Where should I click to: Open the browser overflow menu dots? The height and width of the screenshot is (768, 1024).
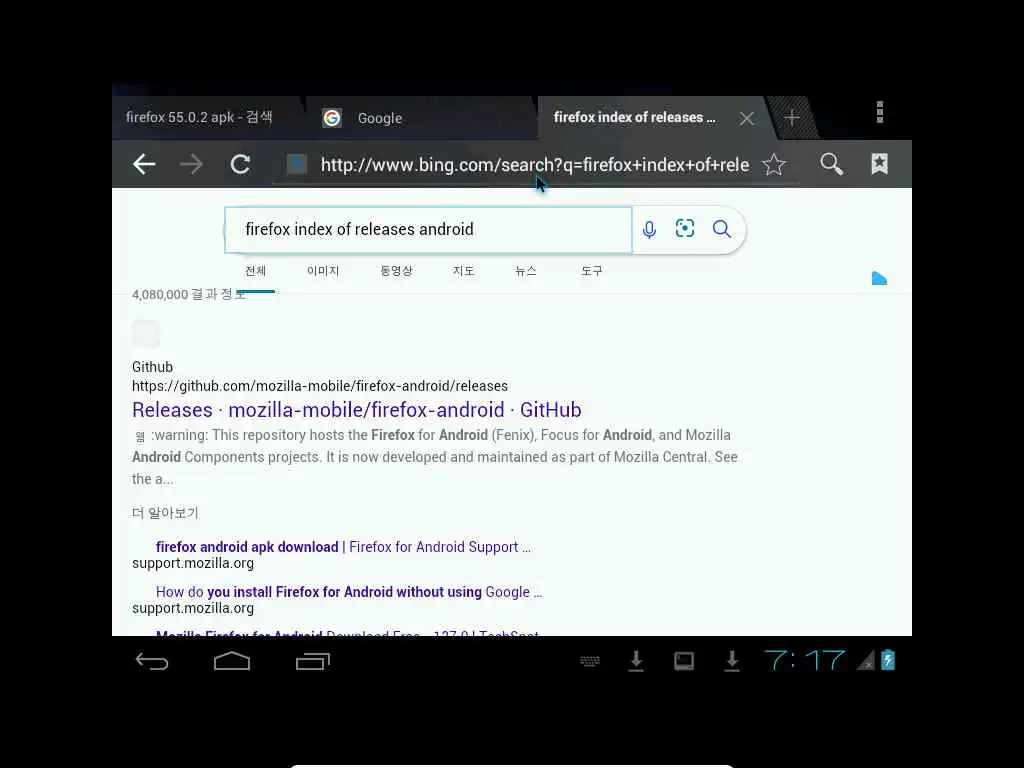click(x=880, y=112)
